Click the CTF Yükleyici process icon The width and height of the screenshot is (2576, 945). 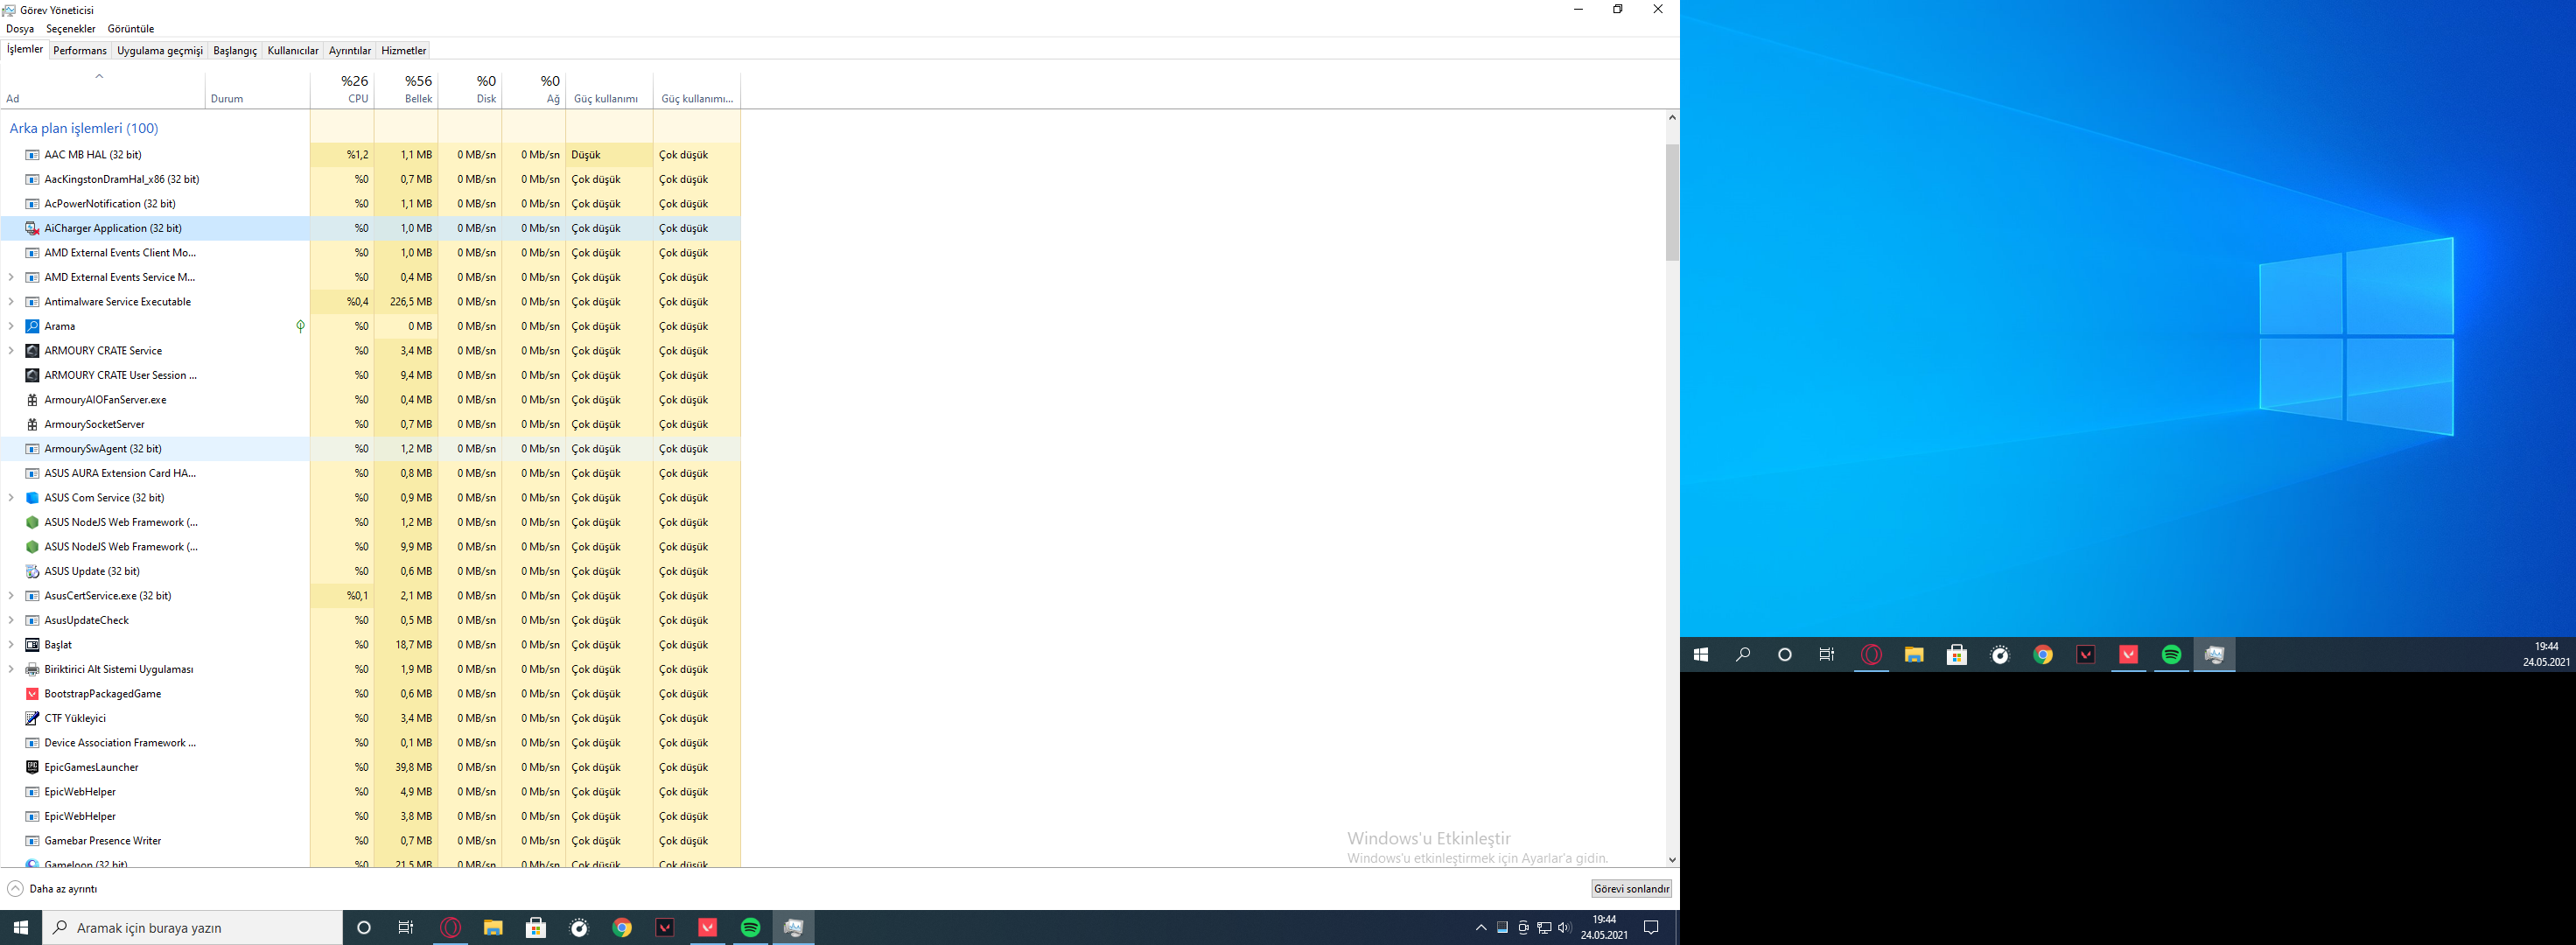point(32,718)
